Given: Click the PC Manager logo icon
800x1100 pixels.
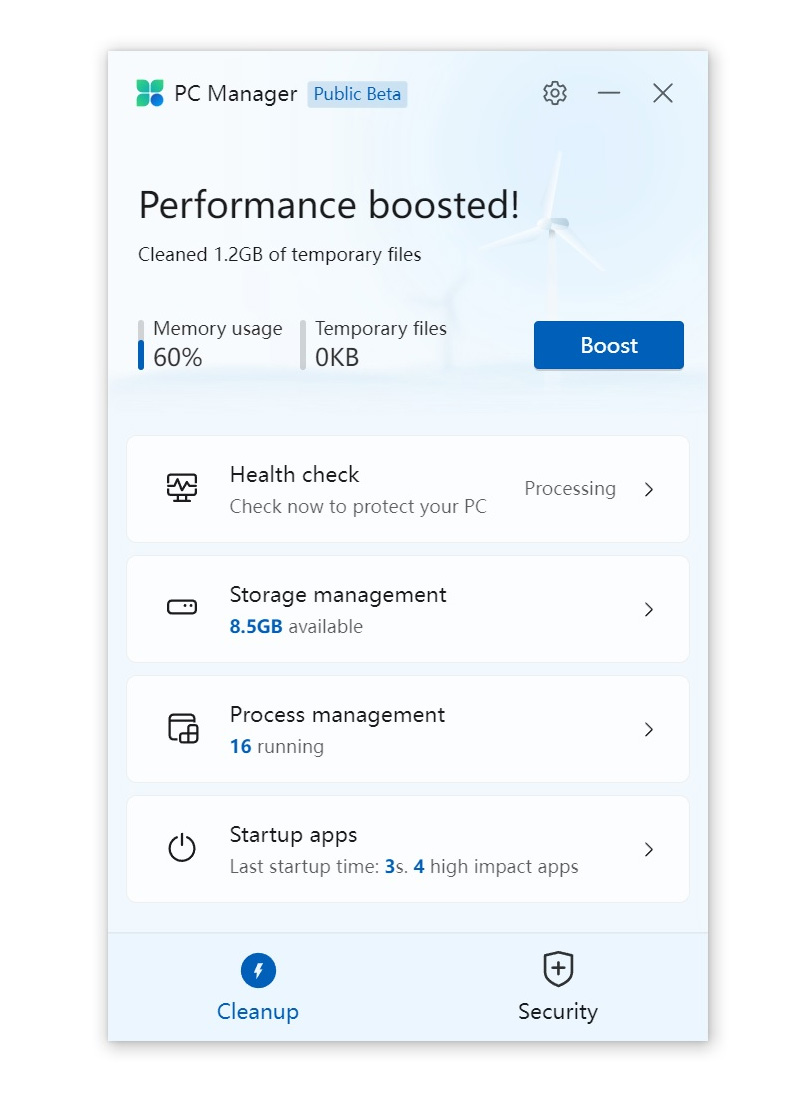Looking at the screenshot, I should [x=149, y=93].
